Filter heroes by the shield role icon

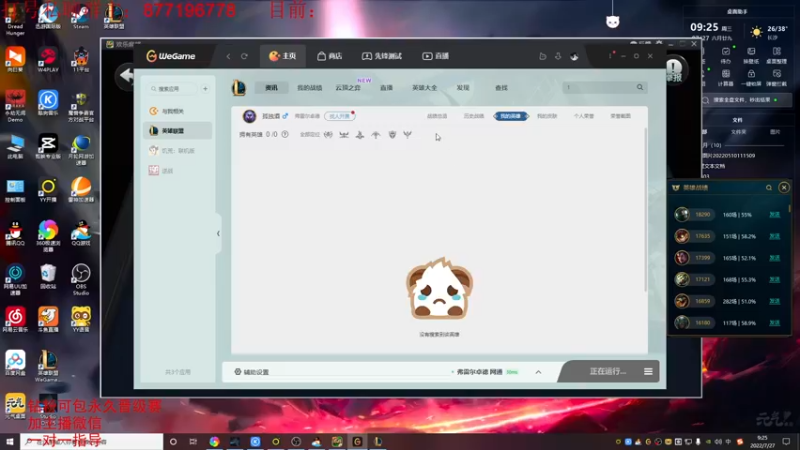[x=392, y=135]
